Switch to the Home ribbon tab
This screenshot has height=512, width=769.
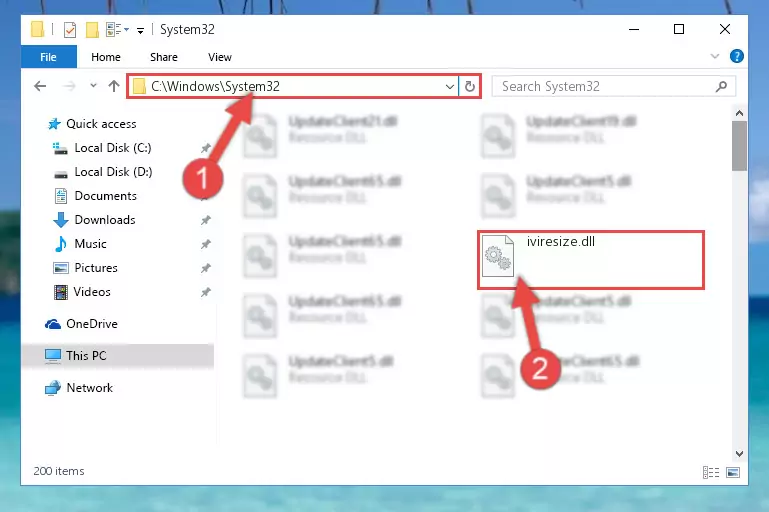[105, 57]
